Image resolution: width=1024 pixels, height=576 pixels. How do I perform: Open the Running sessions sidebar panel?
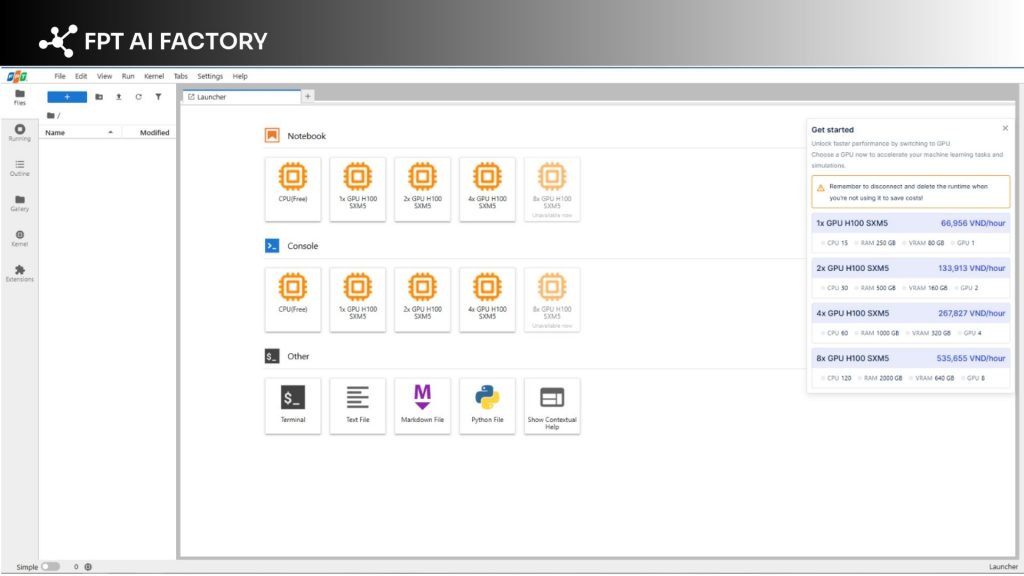(20, 133)
